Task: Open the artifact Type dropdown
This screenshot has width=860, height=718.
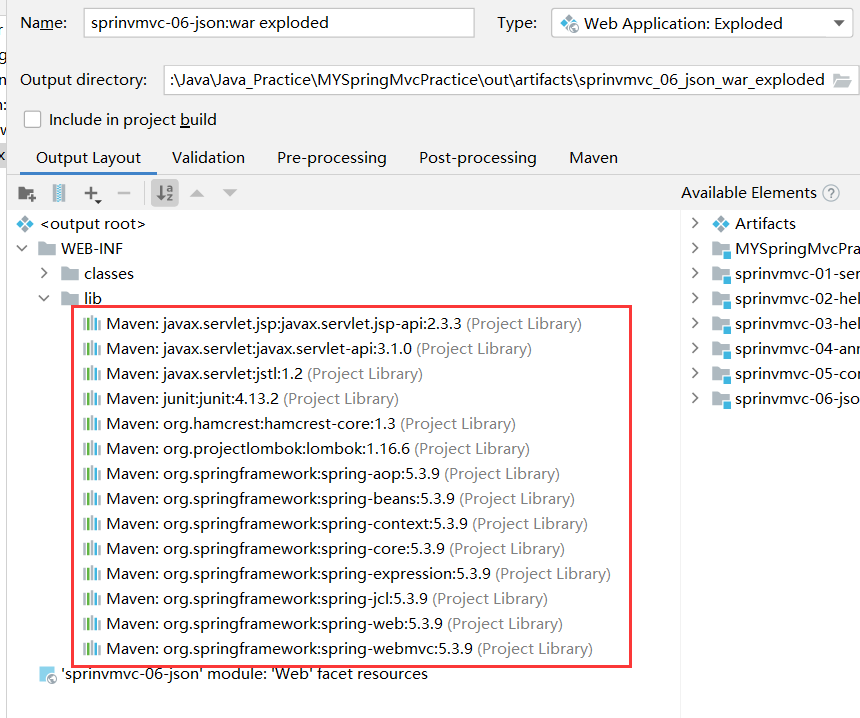Action: click(x=702, y=23)
